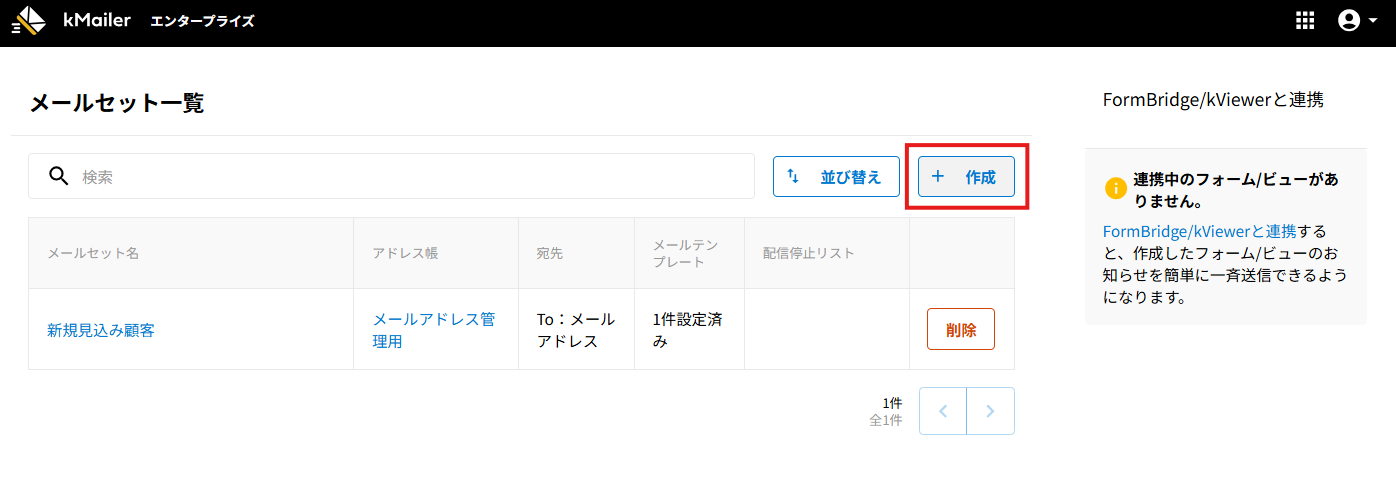Image resolution: width=1396 pixels, height=504 pixels.
Task: Open the 新規見込み顧客 mail set
Action: [x=101, y=330]
